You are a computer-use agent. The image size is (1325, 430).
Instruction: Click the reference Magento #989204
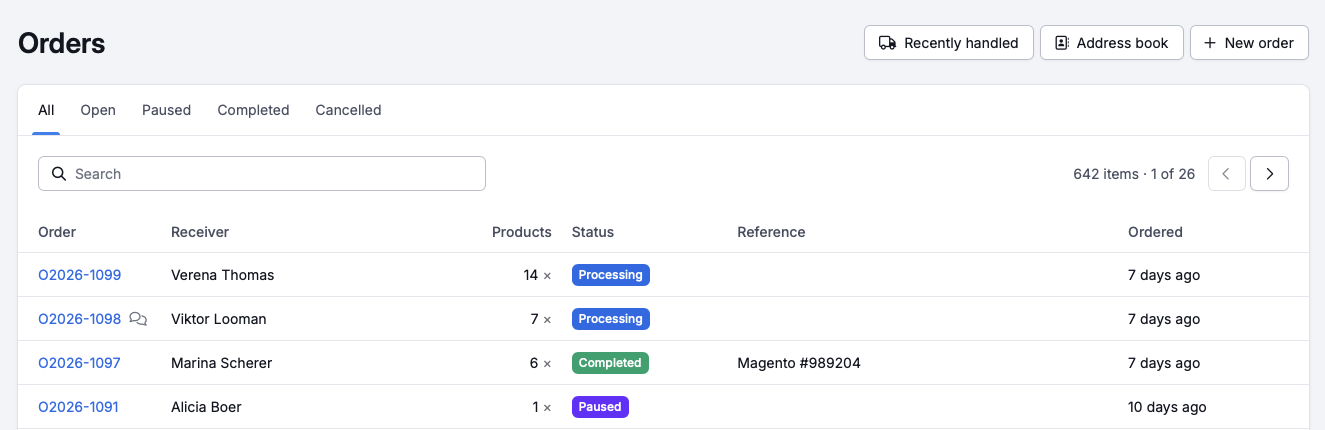click(x=799, y=363)
